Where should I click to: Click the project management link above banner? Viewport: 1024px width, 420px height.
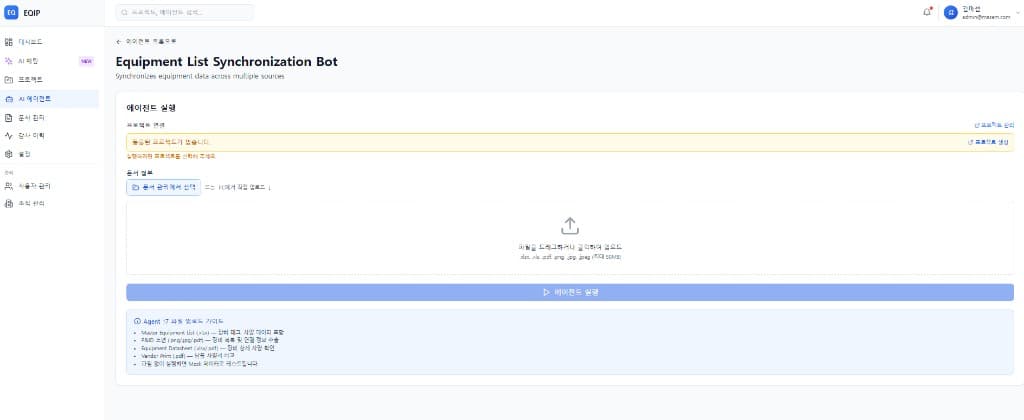click(x=993, y=125)
